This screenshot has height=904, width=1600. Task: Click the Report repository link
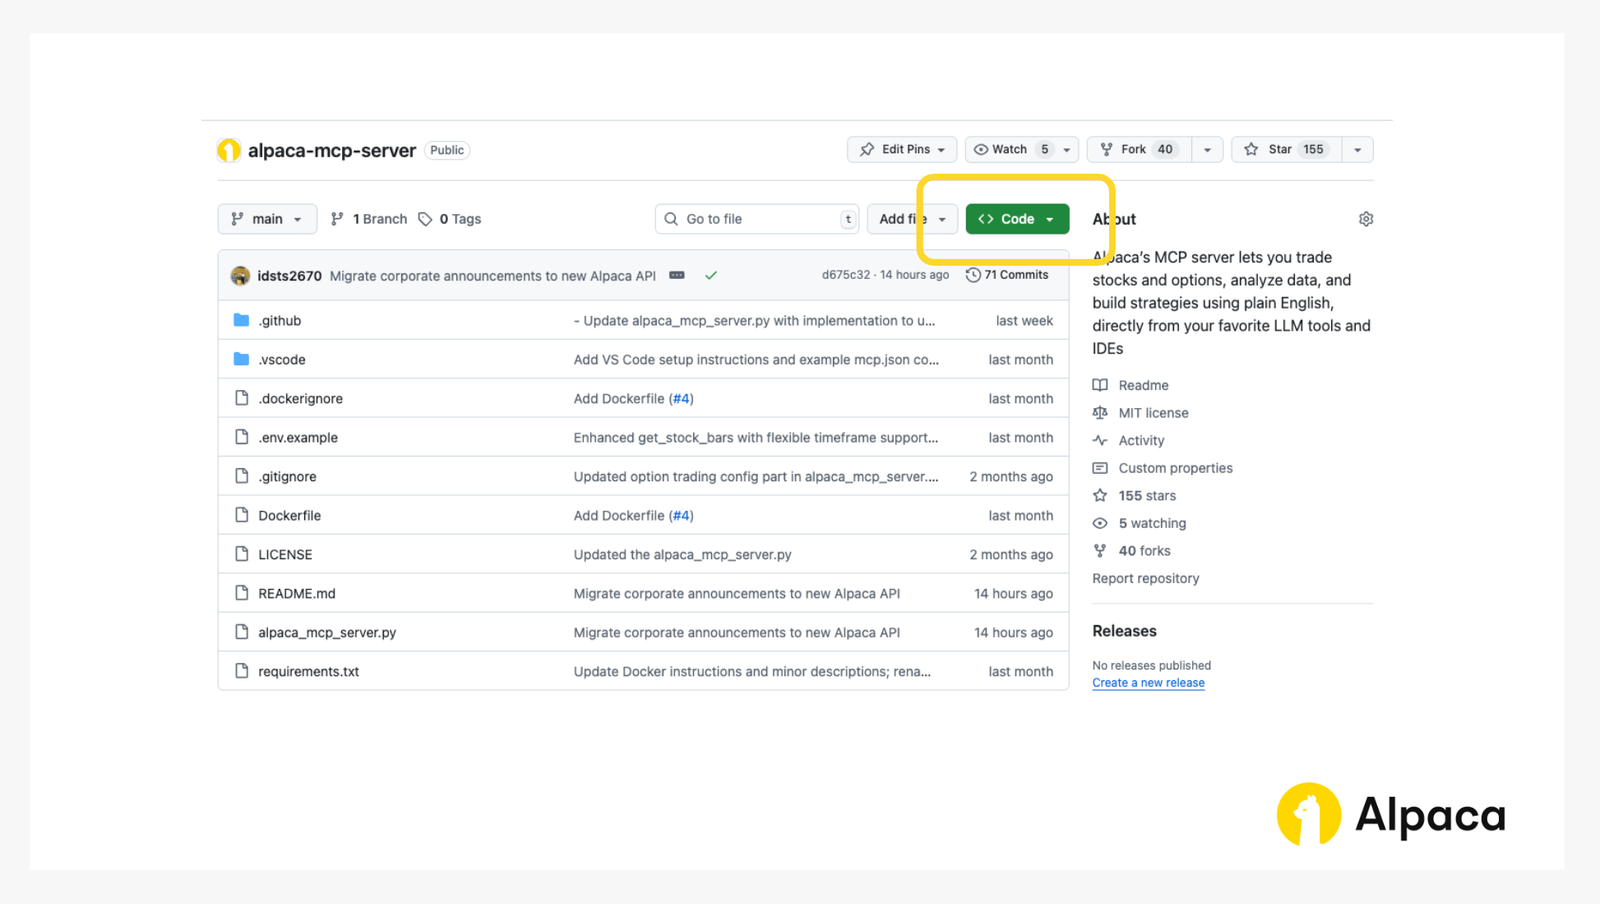tap(1146, 578)
